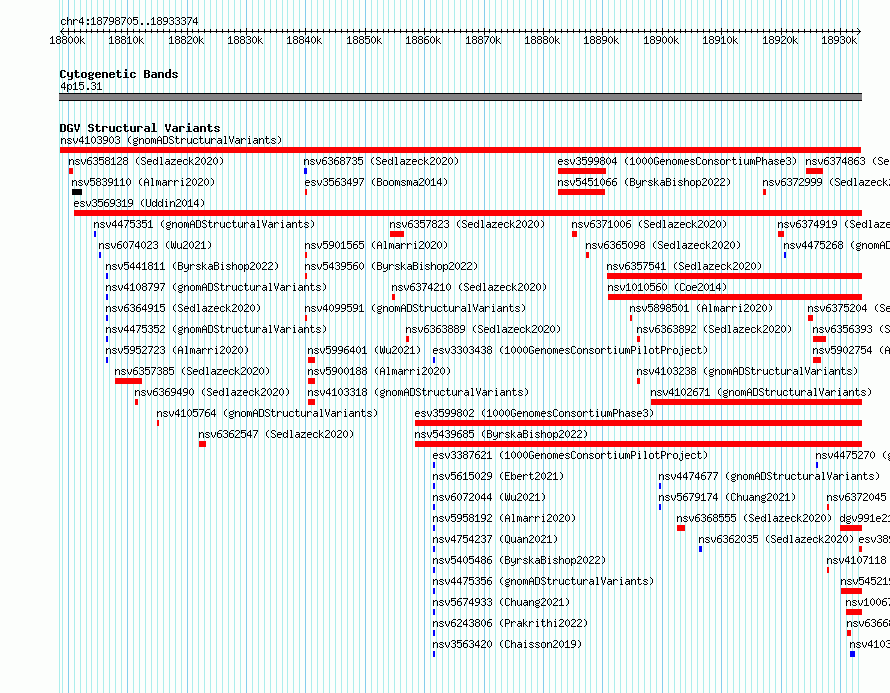
Task: Open nsv4102671 (gnomADStructuralVariants) variant
Action: [762, 392]
